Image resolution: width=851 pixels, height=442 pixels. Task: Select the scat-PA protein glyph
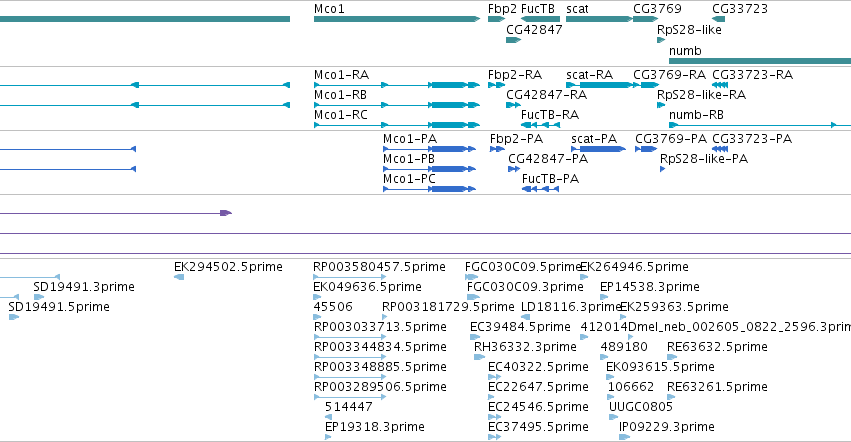[598, 149]
